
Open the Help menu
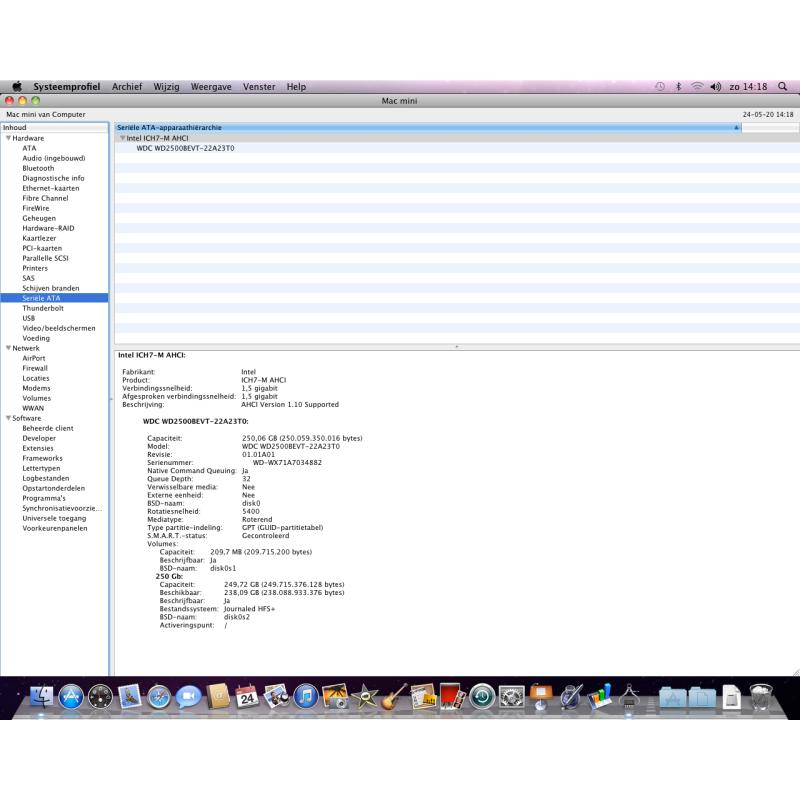tap(296, 87)
